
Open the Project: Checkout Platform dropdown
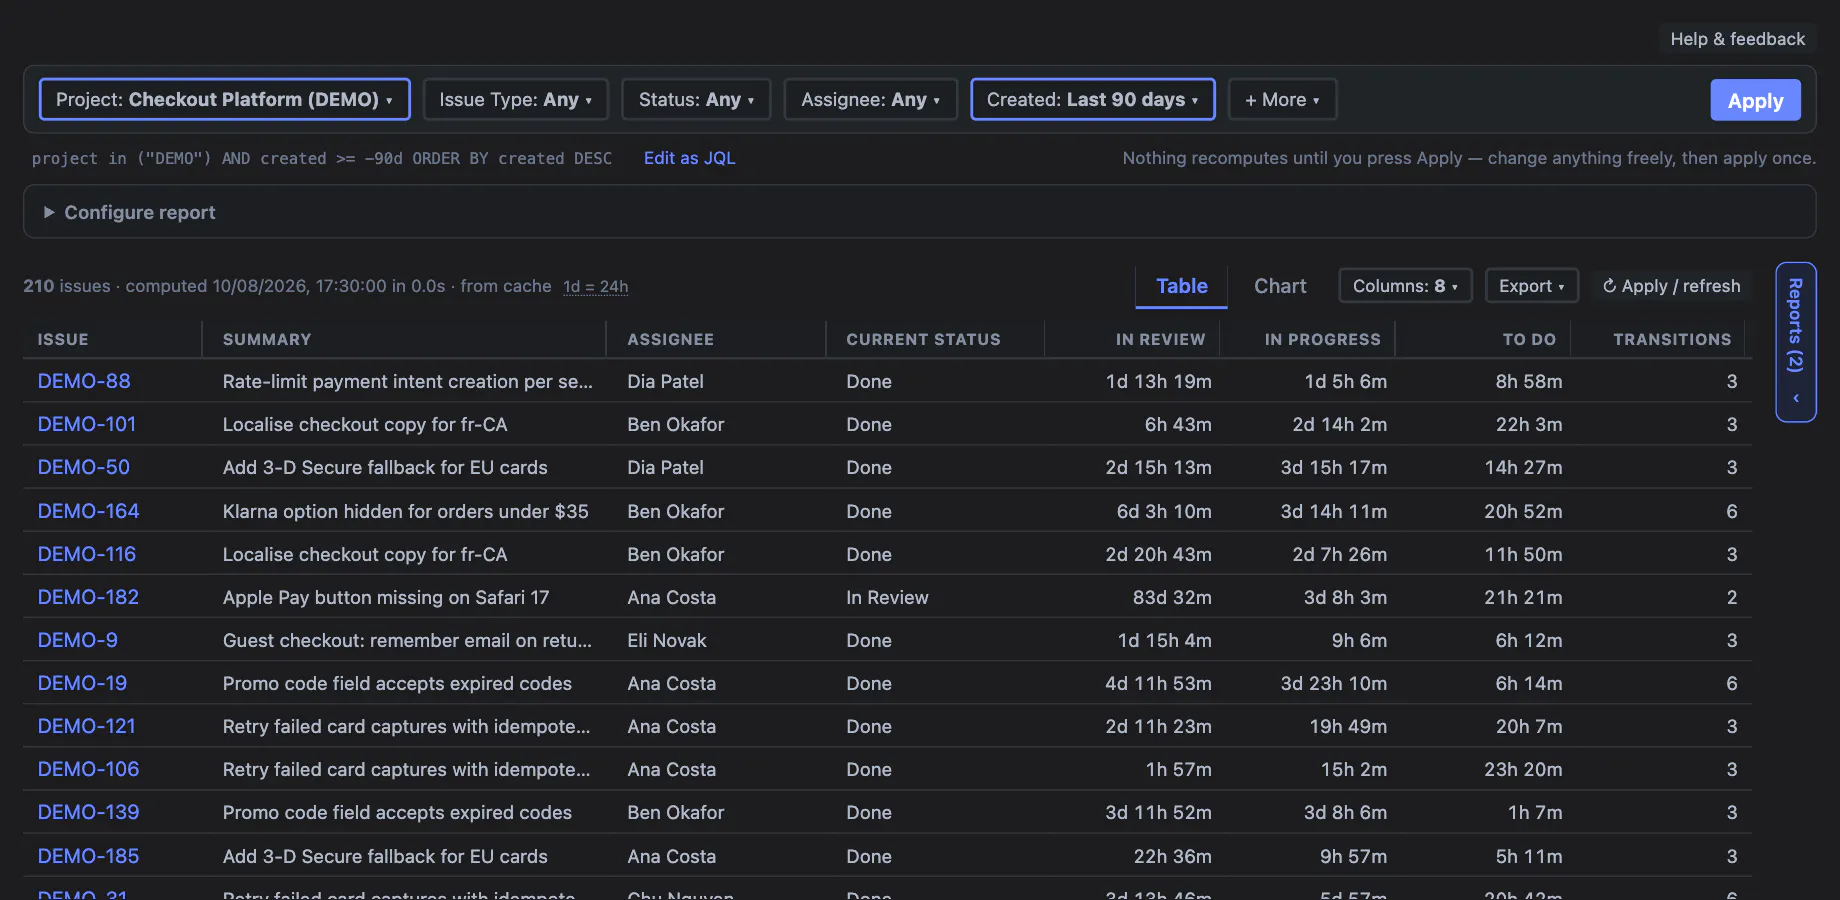pyautogui.click(x=224, y=99)
